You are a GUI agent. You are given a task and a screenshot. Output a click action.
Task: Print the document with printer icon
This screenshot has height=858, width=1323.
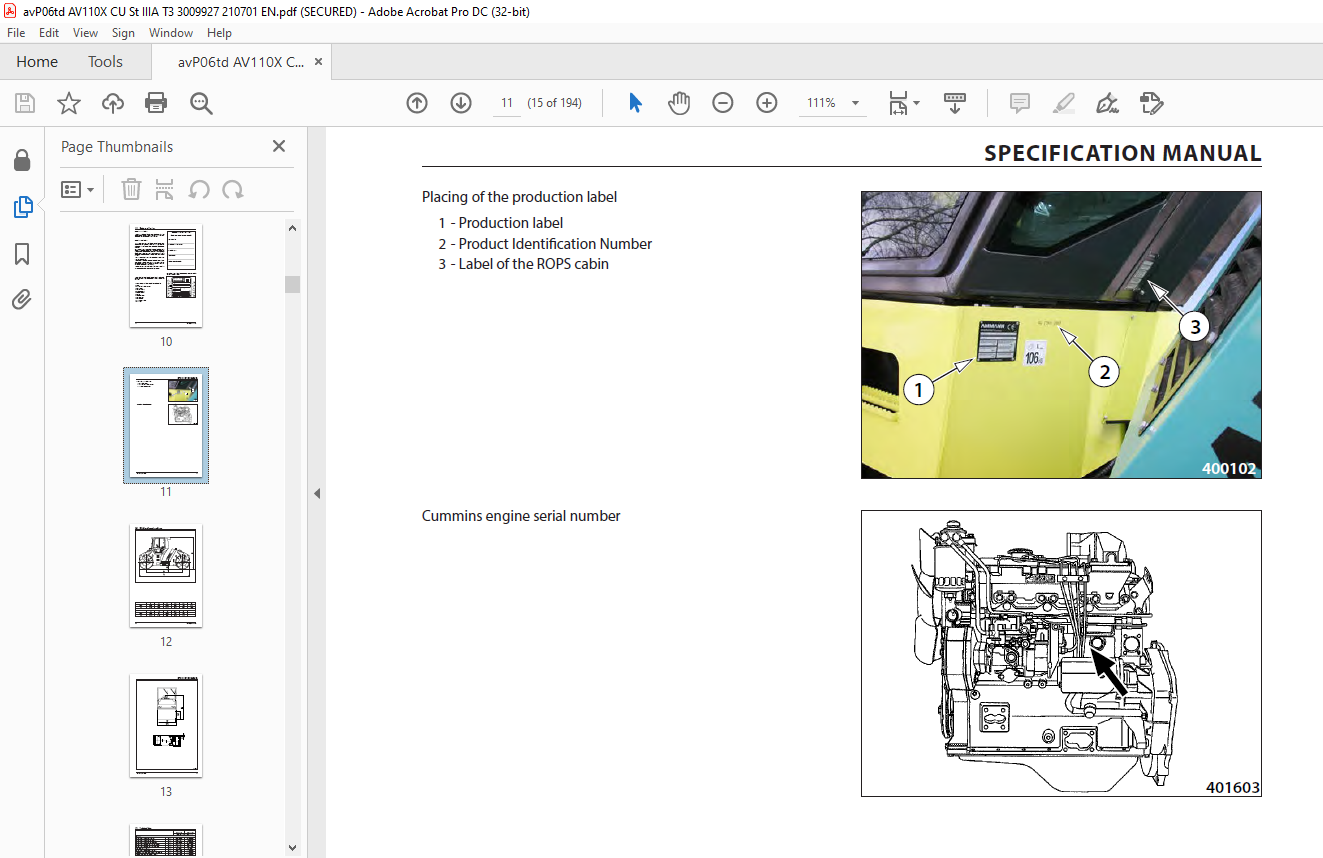coord(156,103)
